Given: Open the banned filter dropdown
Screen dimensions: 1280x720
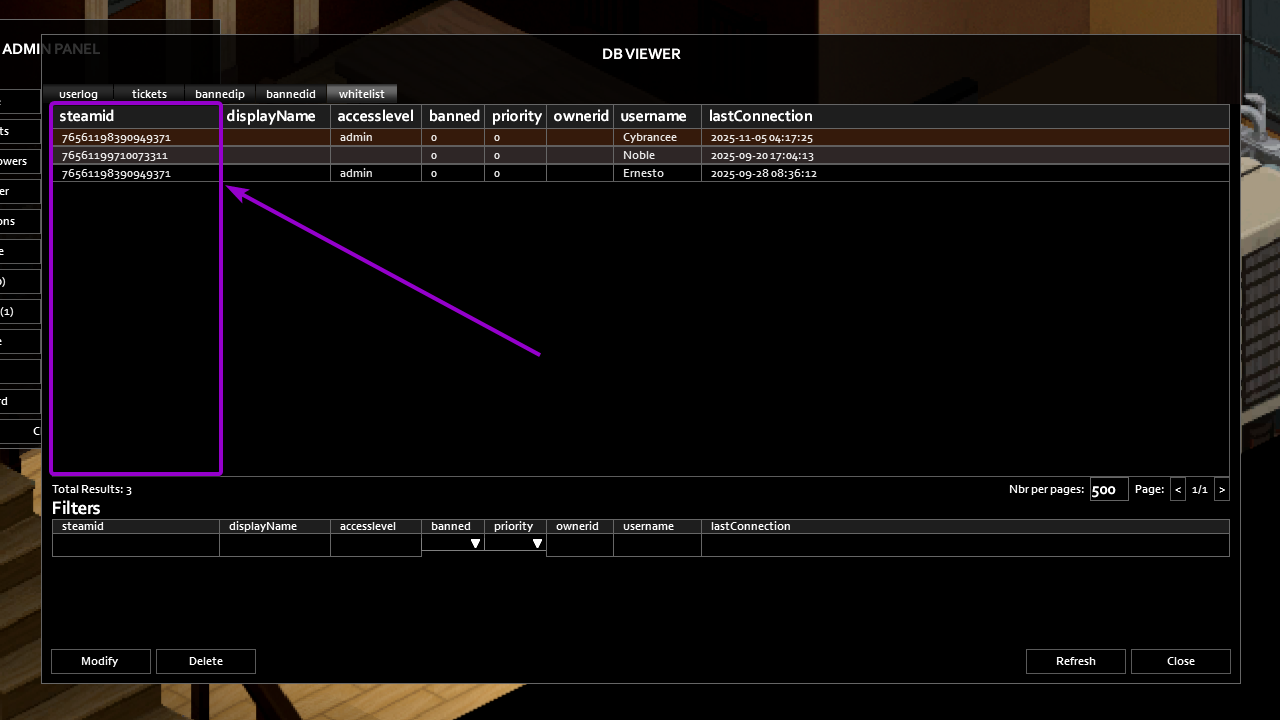Looking at the screenshot, I should 476,543.
